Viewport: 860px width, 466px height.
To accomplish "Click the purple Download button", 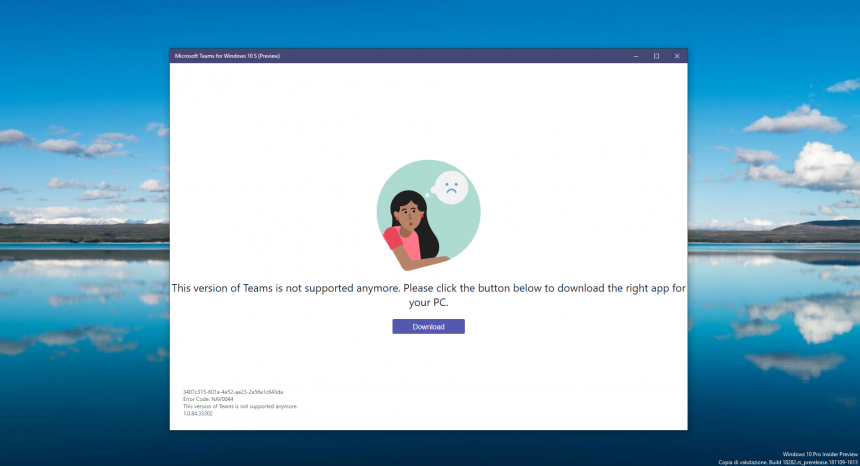I will pyautogui.click(x=428, y=326).
